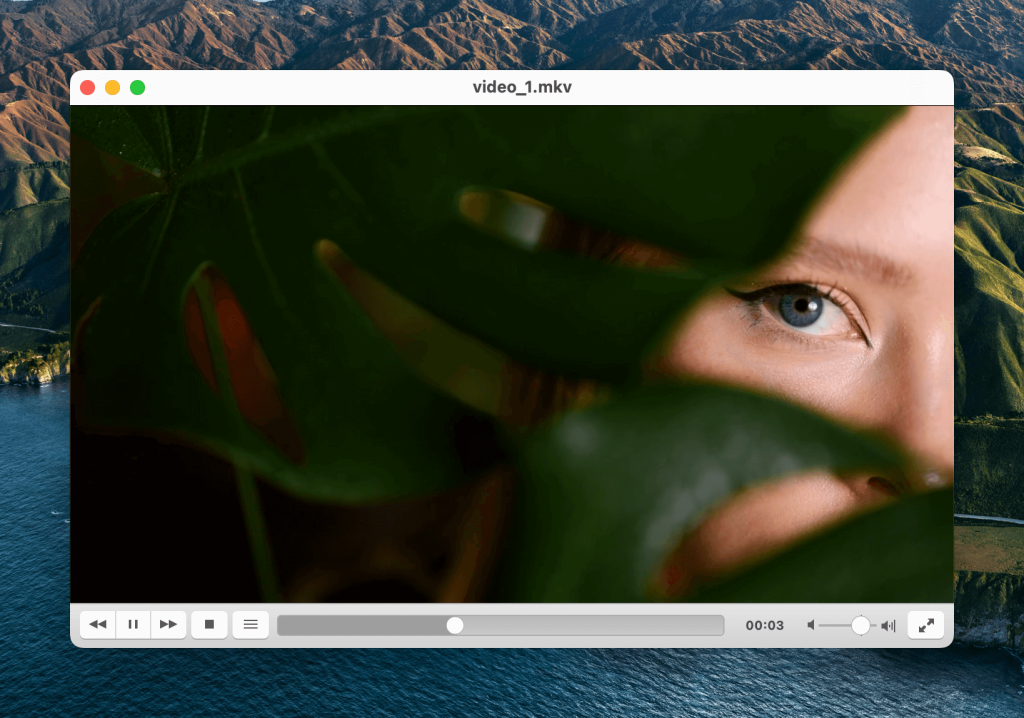Click the seek bar's round playhead
1024x718 pixels.
point(455,625)
